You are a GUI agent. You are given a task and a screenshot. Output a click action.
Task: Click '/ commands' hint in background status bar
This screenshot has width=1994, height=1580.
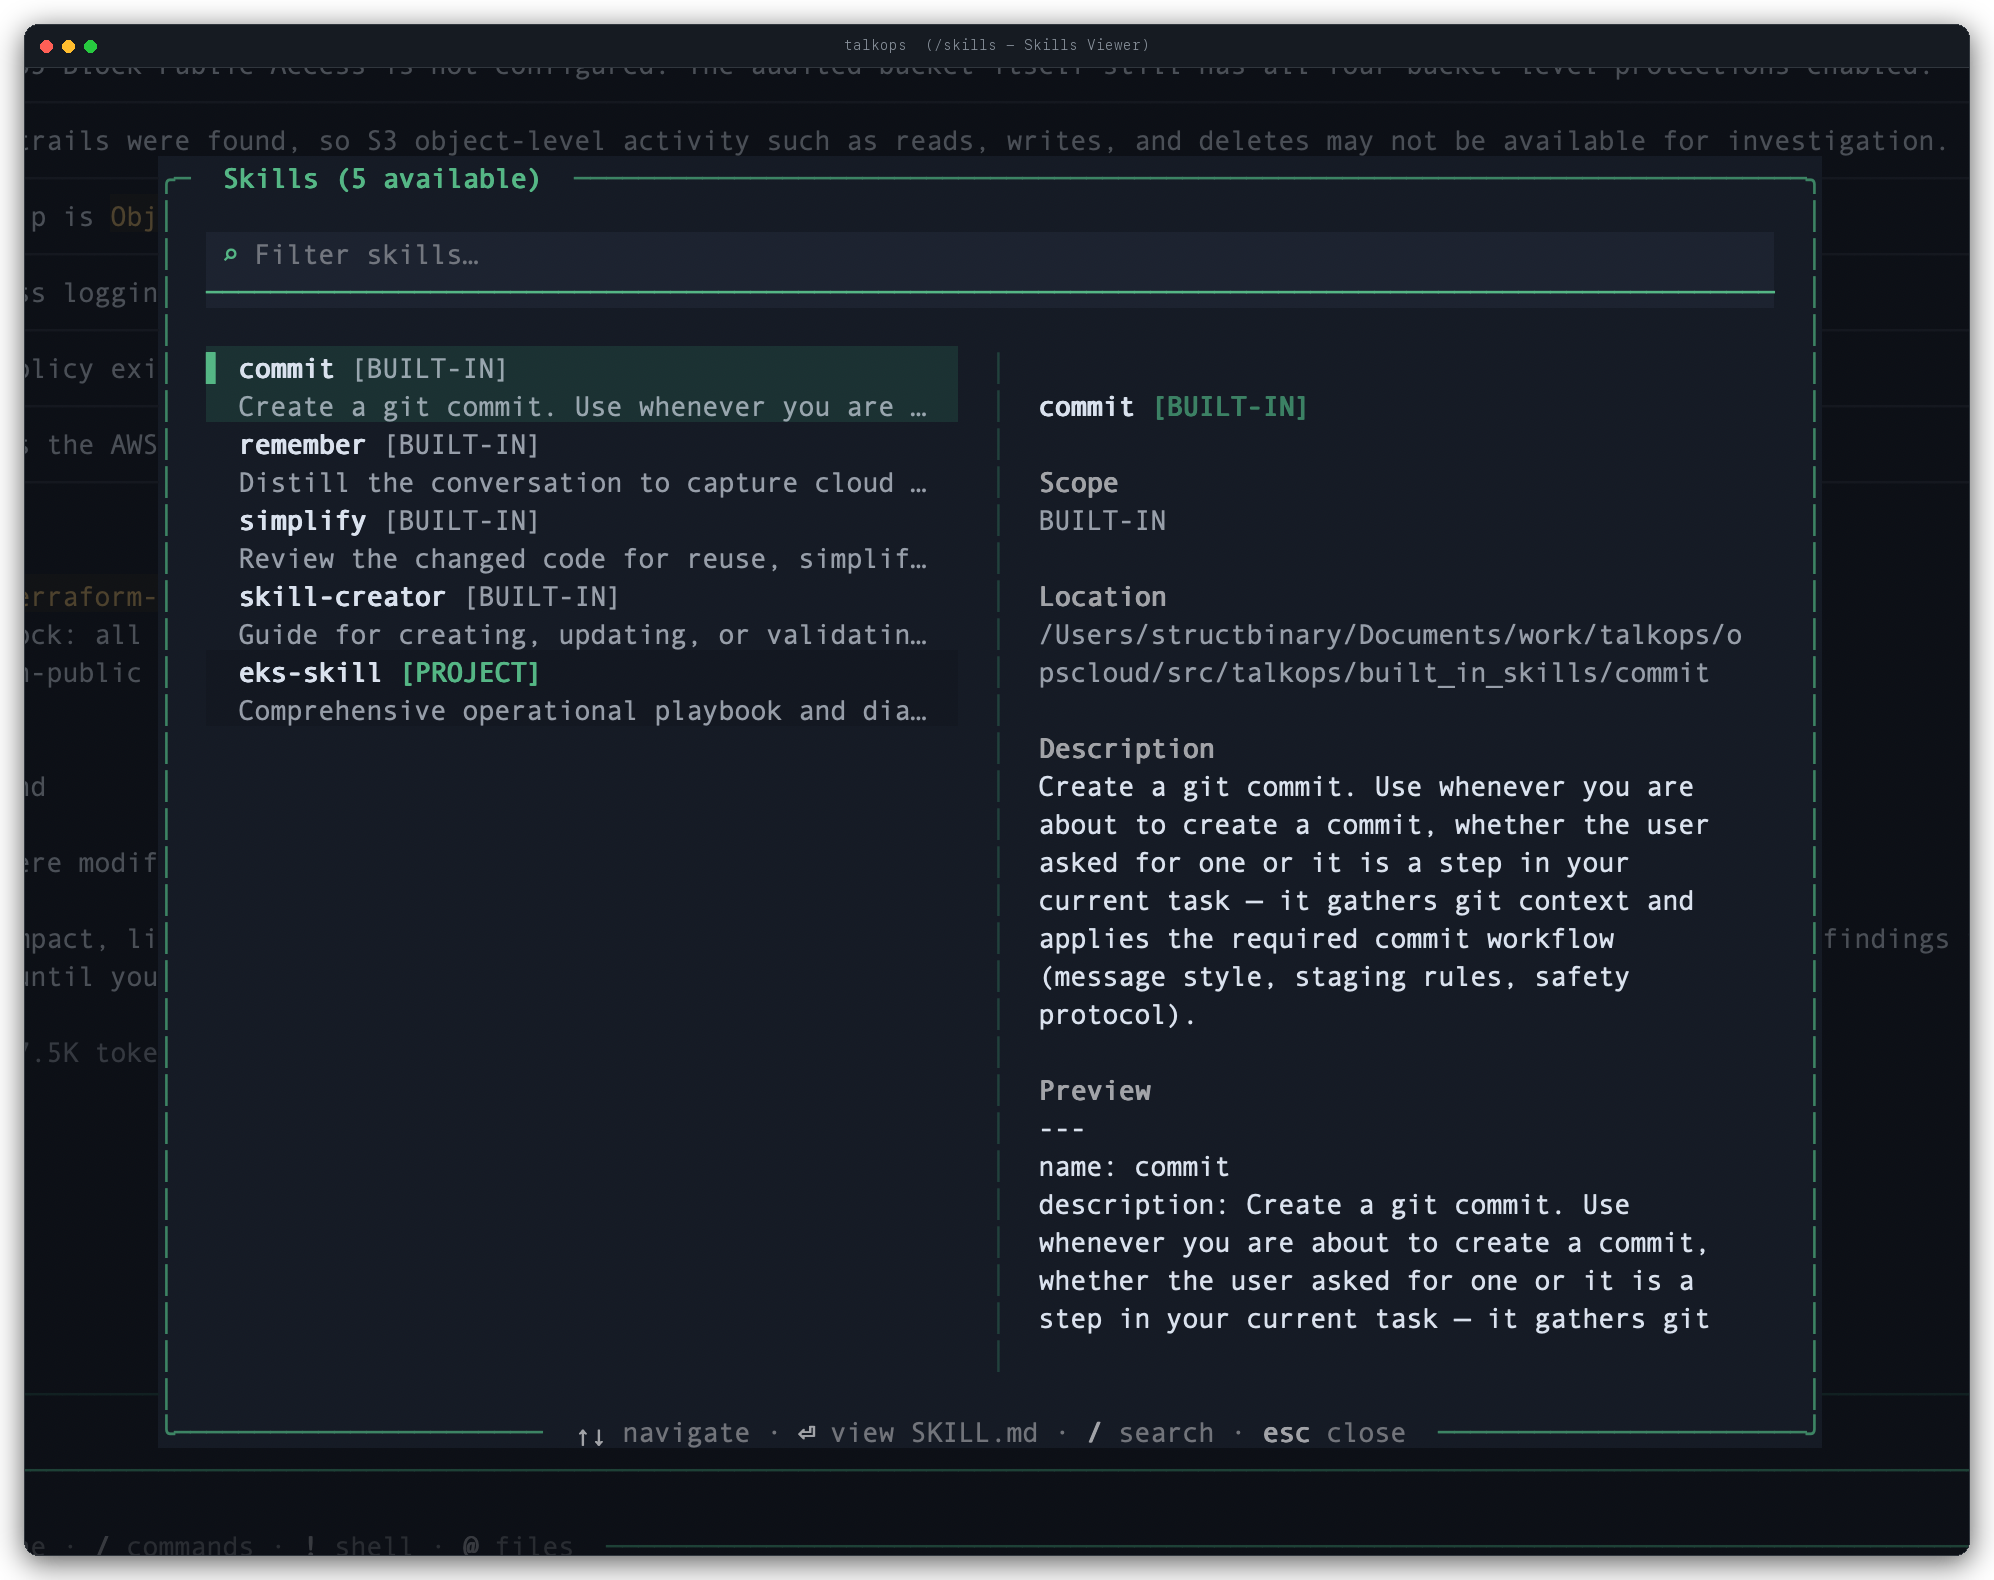[x=175, y=1545]
